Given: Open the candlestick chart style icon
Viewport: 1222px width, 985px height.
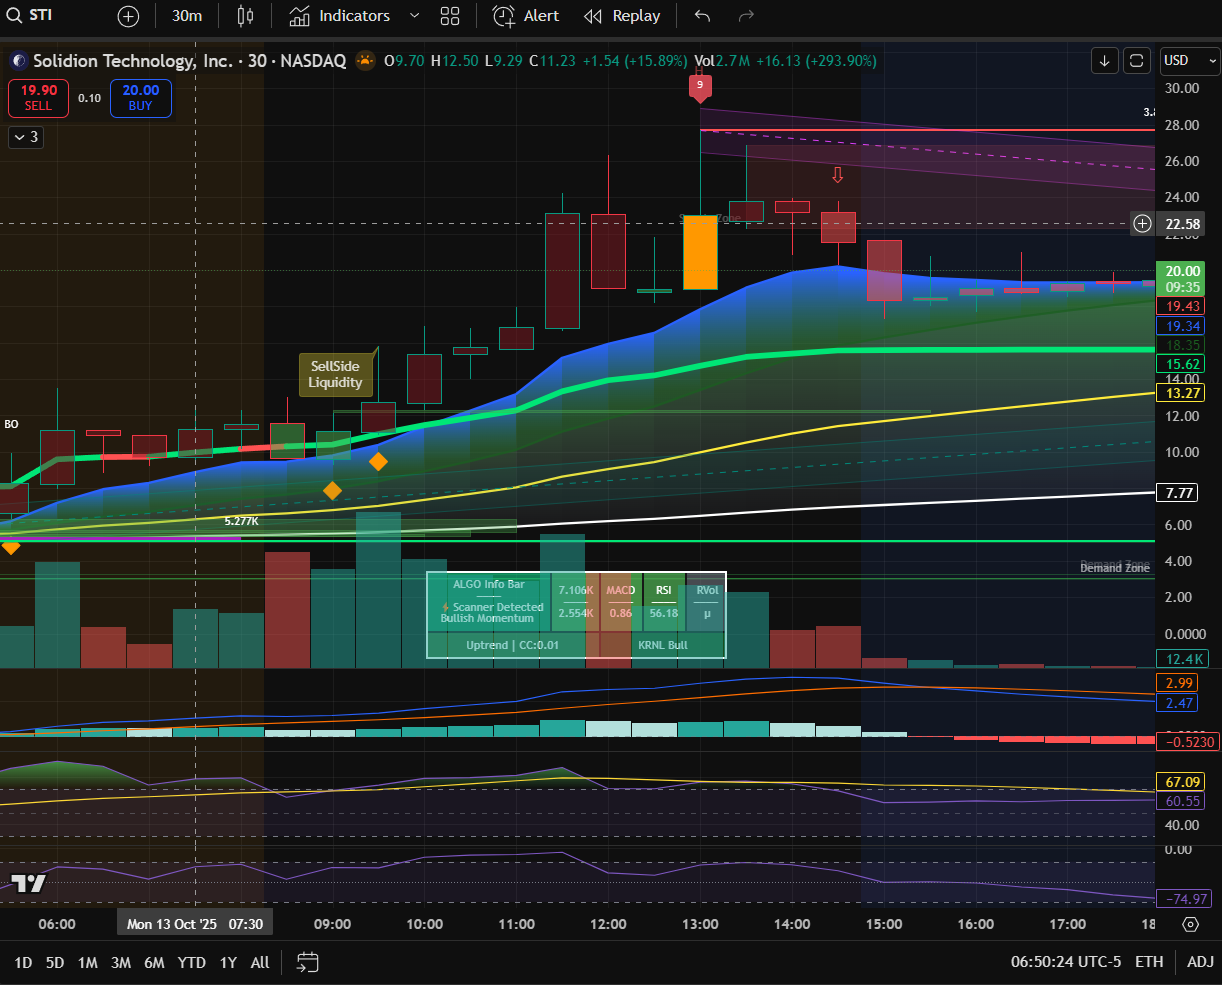Looking at the screenshot, I should coord(245,16).
